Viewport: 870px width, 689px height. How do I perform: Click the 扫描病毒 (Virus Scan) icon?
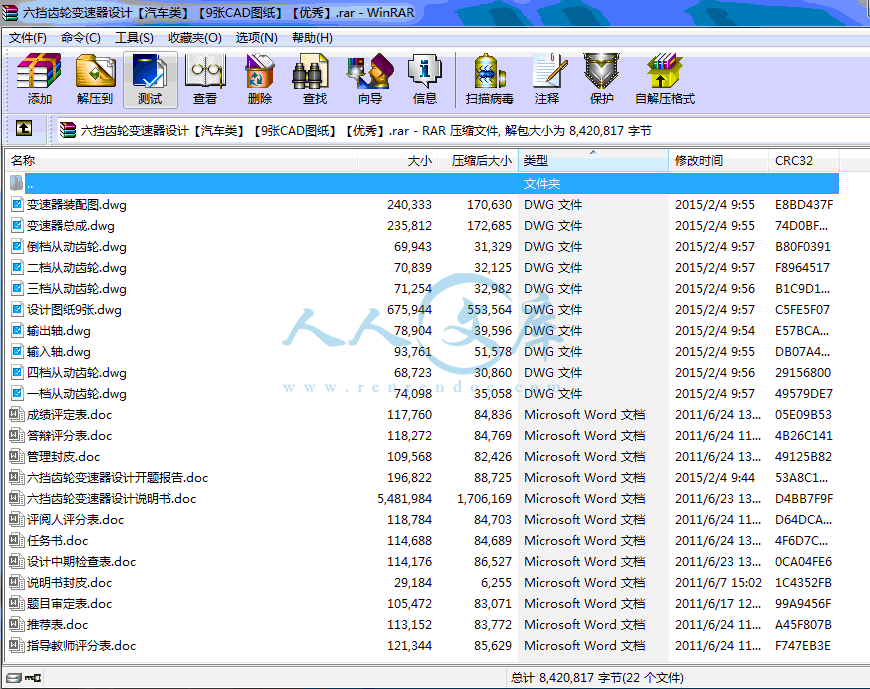[489, 71]
